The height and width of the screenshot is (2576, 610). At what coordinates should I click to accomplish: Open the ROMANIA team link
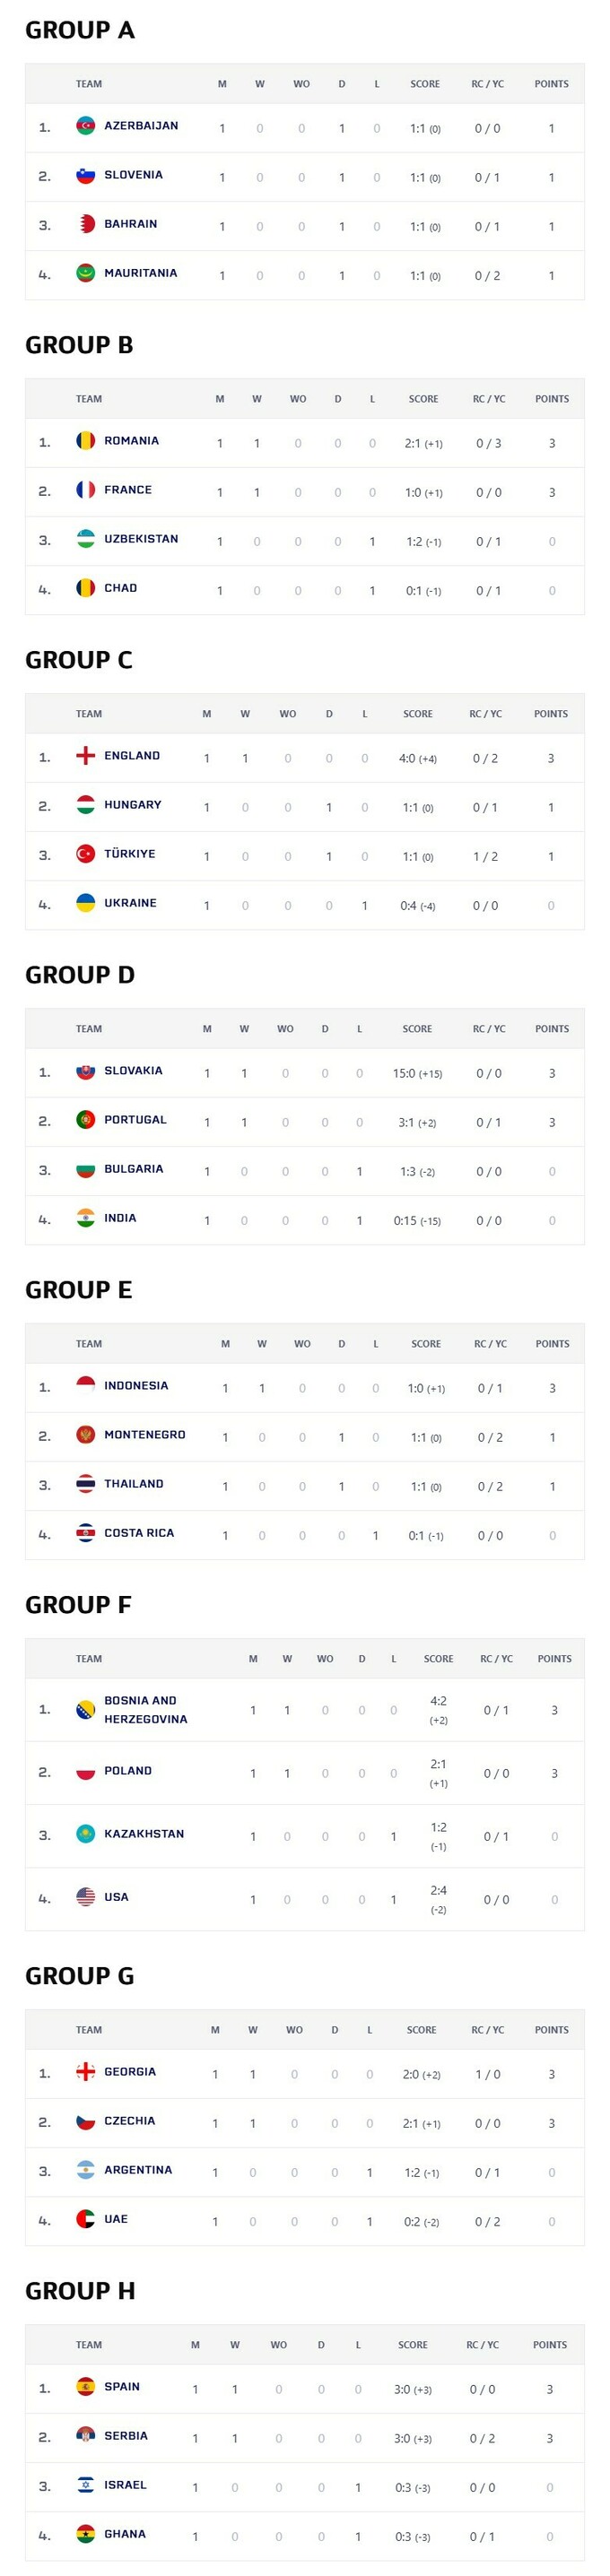click(x=131, y=441)
